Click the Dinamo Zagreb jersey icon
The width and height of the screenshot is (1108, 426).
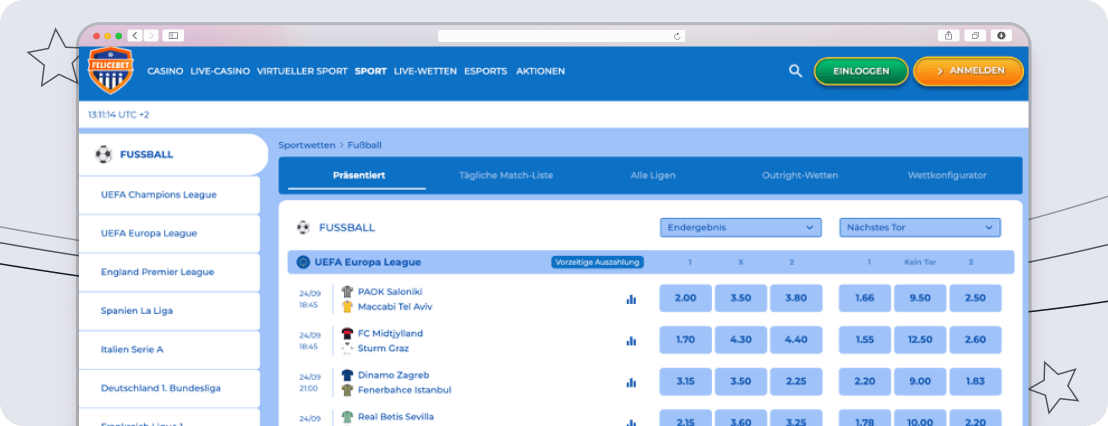coord(347,375)
